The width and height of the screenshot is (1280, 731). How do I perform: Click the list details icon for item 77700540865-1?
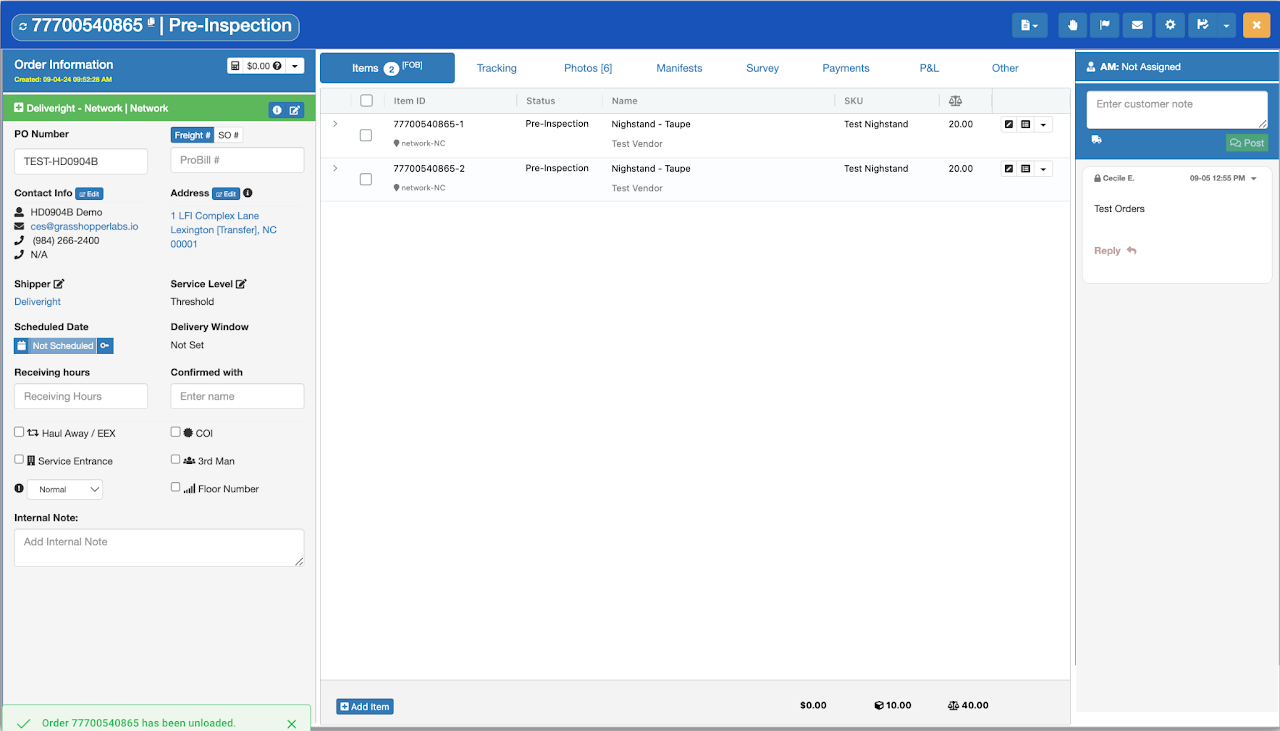[1026, 125]
